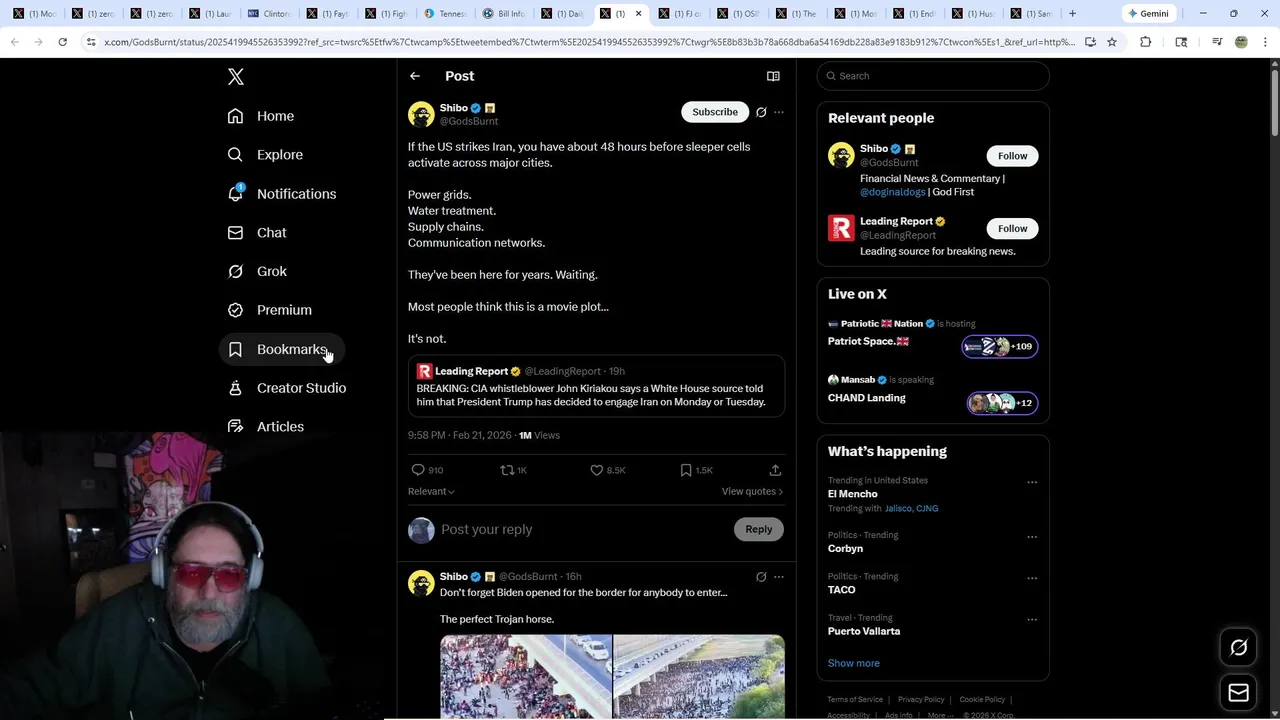Open more options on main post
This screenshot has width=1280, height=720.
[779, 112]
